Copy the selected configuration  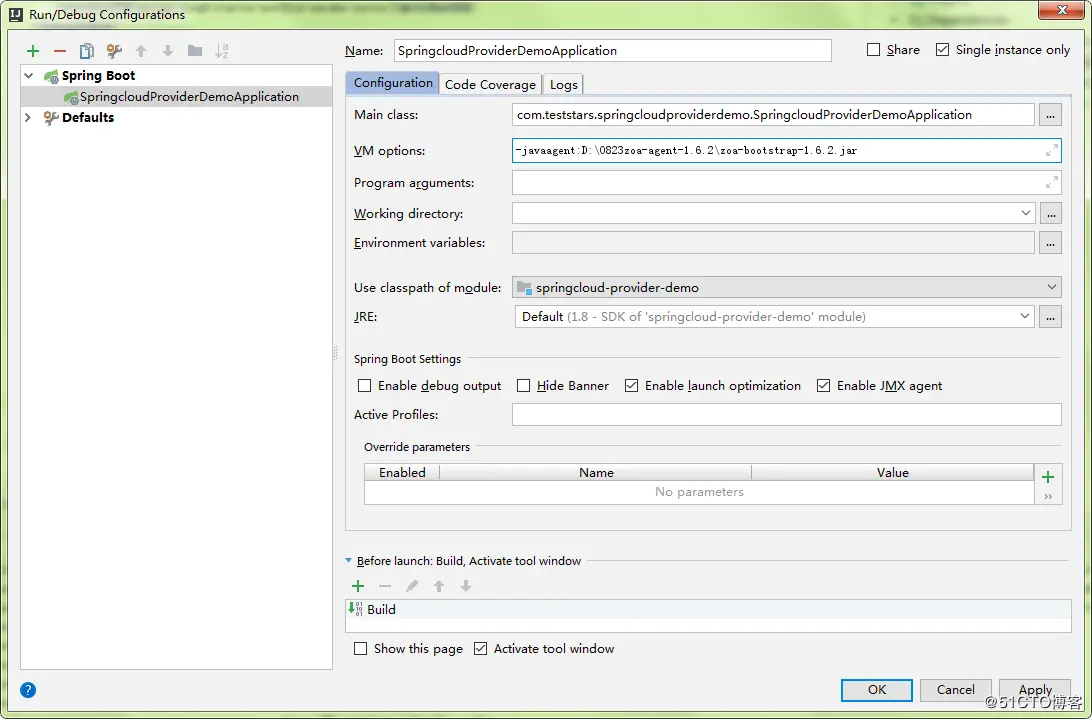point(86,51)
